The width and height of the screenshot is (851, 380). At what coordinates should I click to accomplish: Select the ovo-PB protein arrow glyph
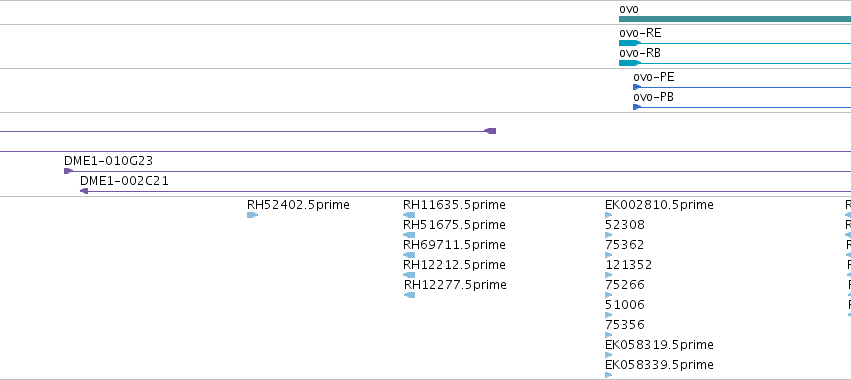637,107
